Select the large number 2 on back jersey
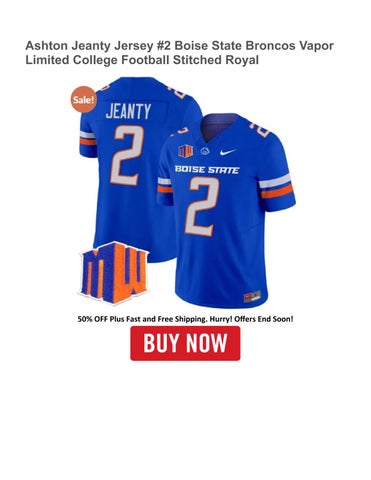The width and height of the screenshot is (371, 480). coord(128,155)
